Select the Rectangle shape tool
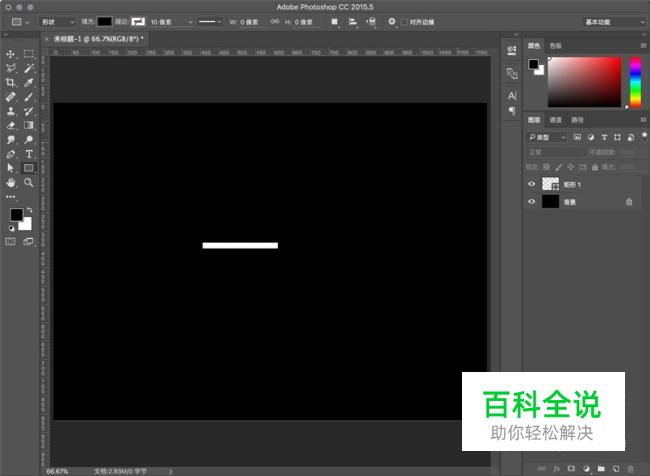This screenshot has width=650, height=476. click(x=29, y=168)
